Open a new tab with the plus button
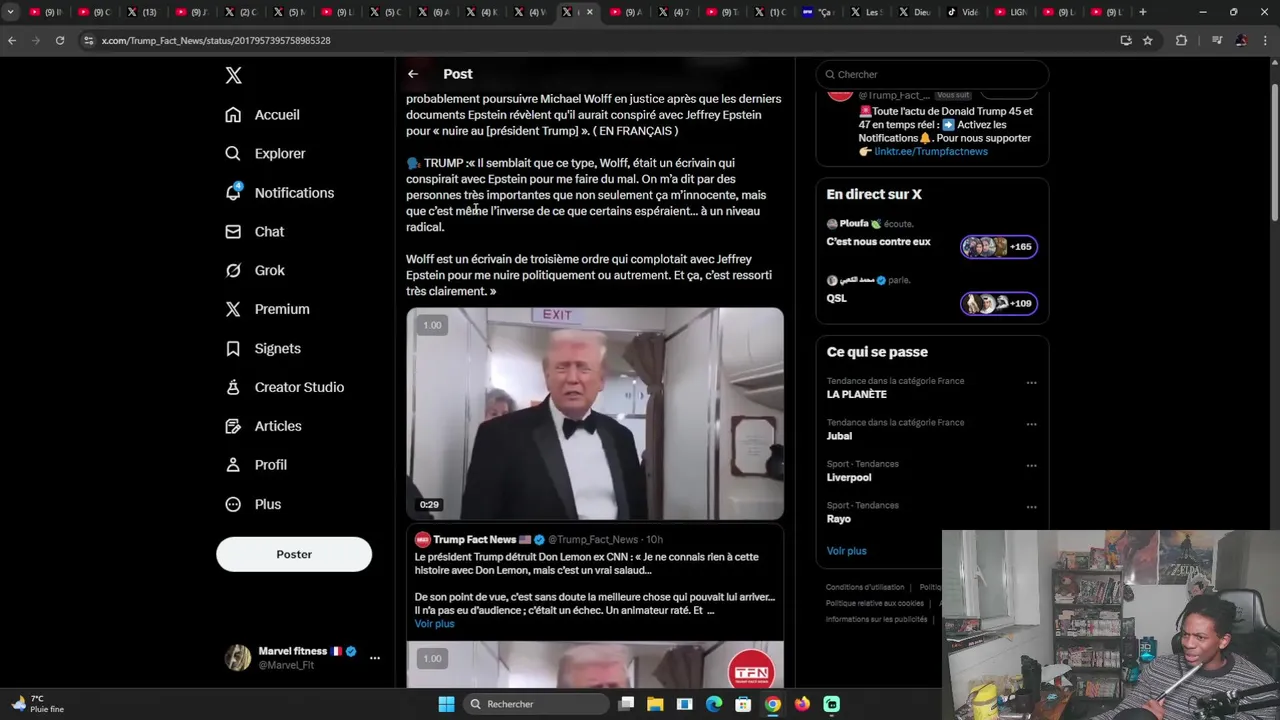 click(x=1143, y=12)
